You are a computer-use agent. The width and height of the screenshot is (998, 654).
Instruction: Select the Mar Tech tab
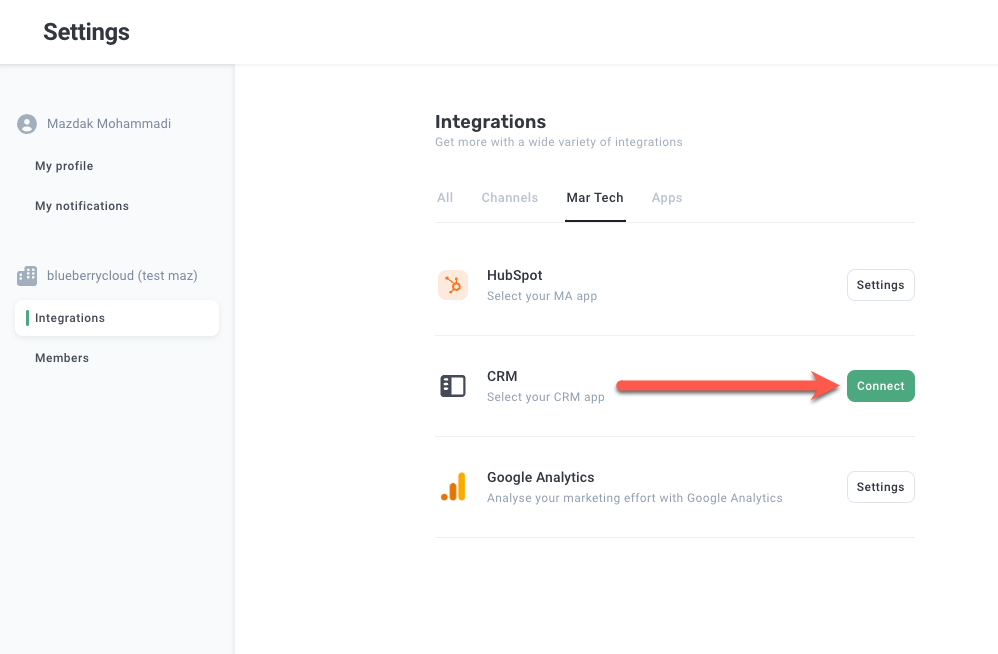pyautogui.click(x=595, y=198)
